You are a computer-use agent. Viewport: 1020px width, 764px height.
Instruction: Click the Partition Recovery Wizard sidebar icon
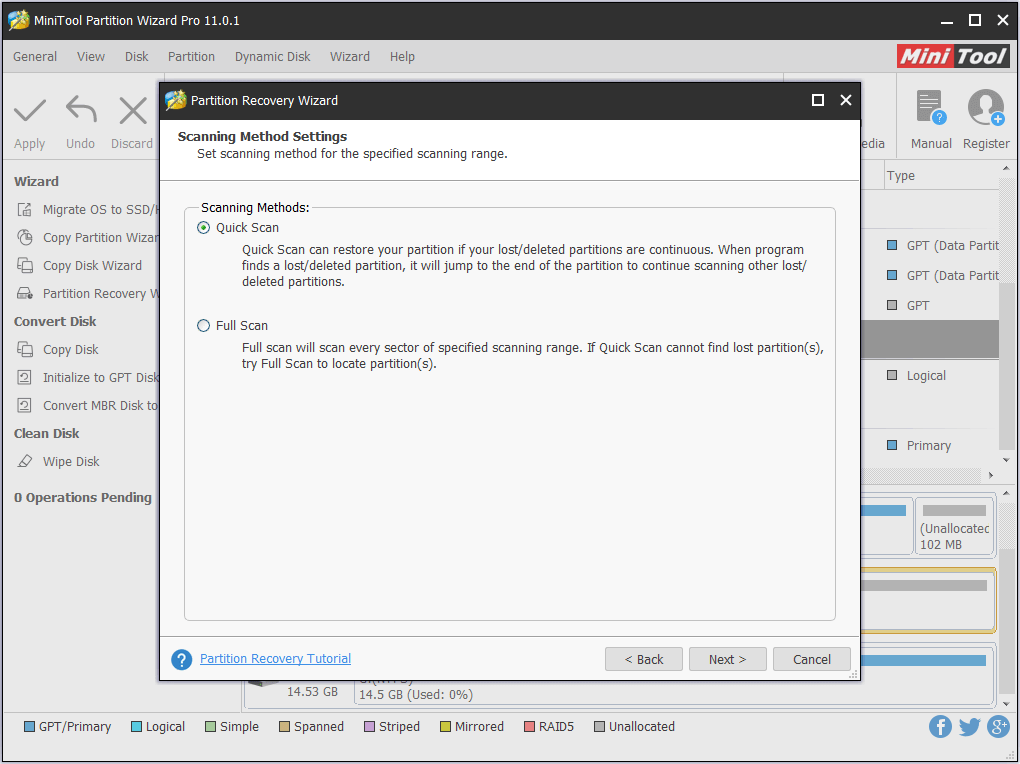(25, 293)
